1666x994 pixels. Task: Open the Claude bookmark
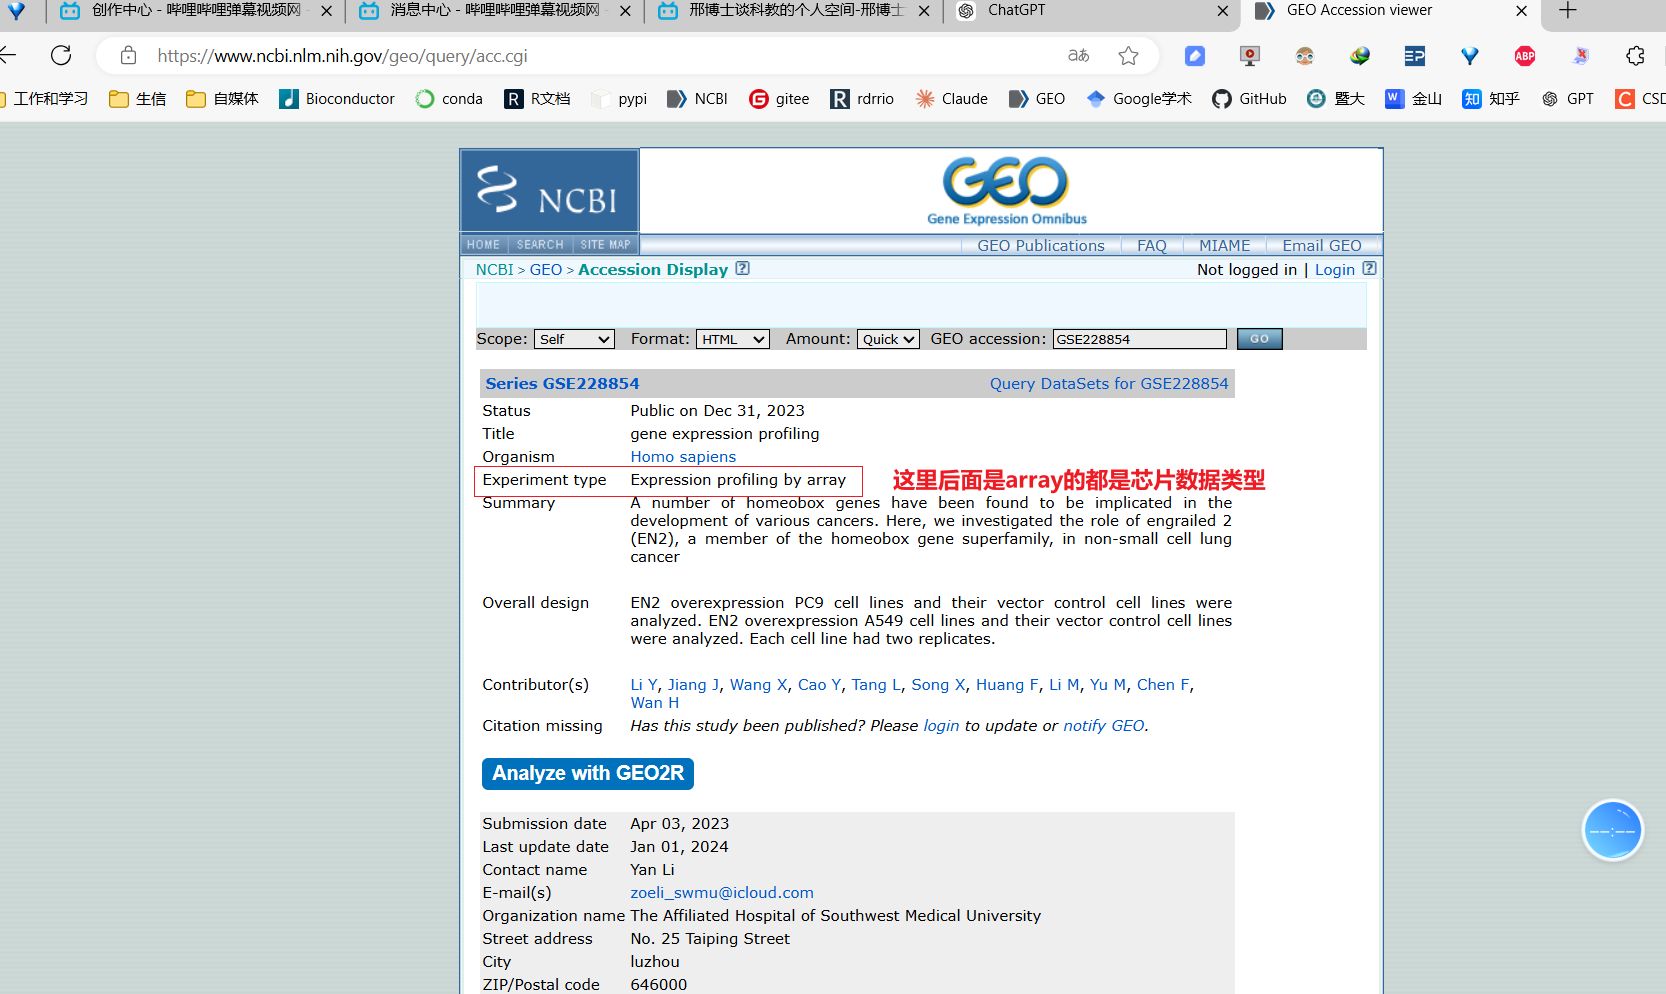coord(950,98)
